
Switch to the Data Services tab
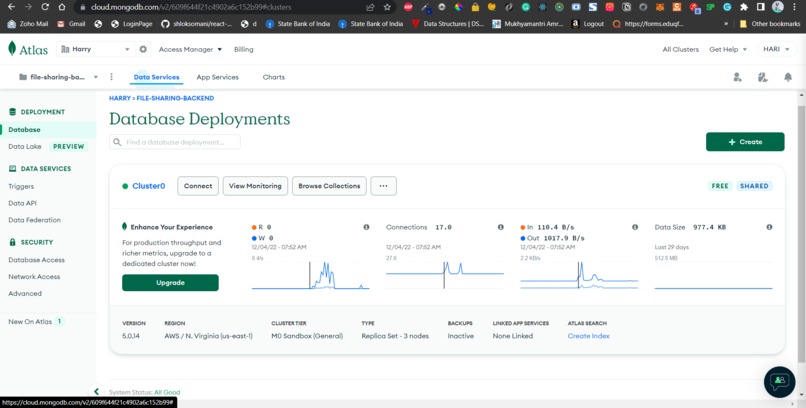tap(156, 77)
